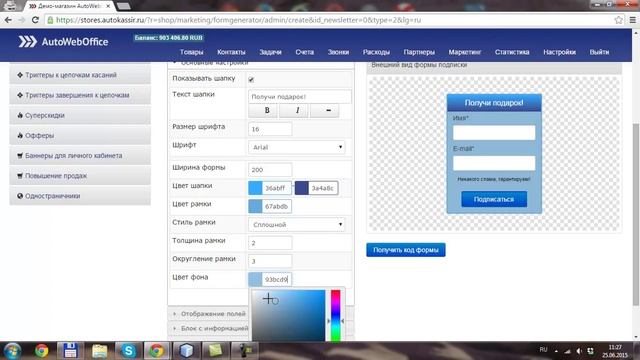Viewport: 640px width, 360px height.
Task: Open 'Баннеры для личного кабинета' sidebar item
Action: [80, 156]
